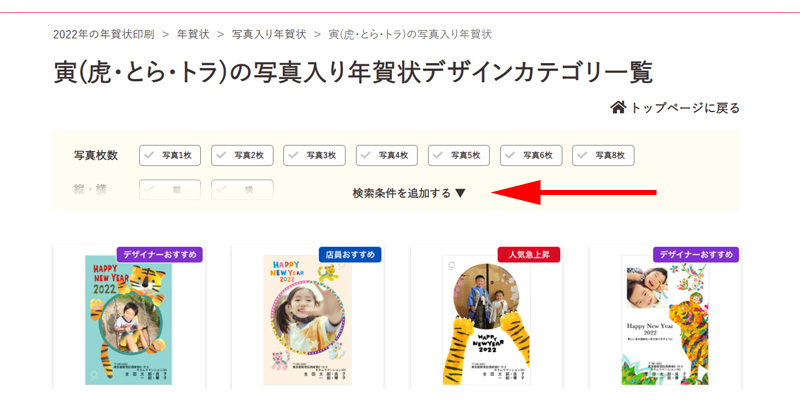Toggle the faded 横 orientation filter
The width and height of the screenshot is (800, 400).
pyautogui.click(x=242, y=189)
